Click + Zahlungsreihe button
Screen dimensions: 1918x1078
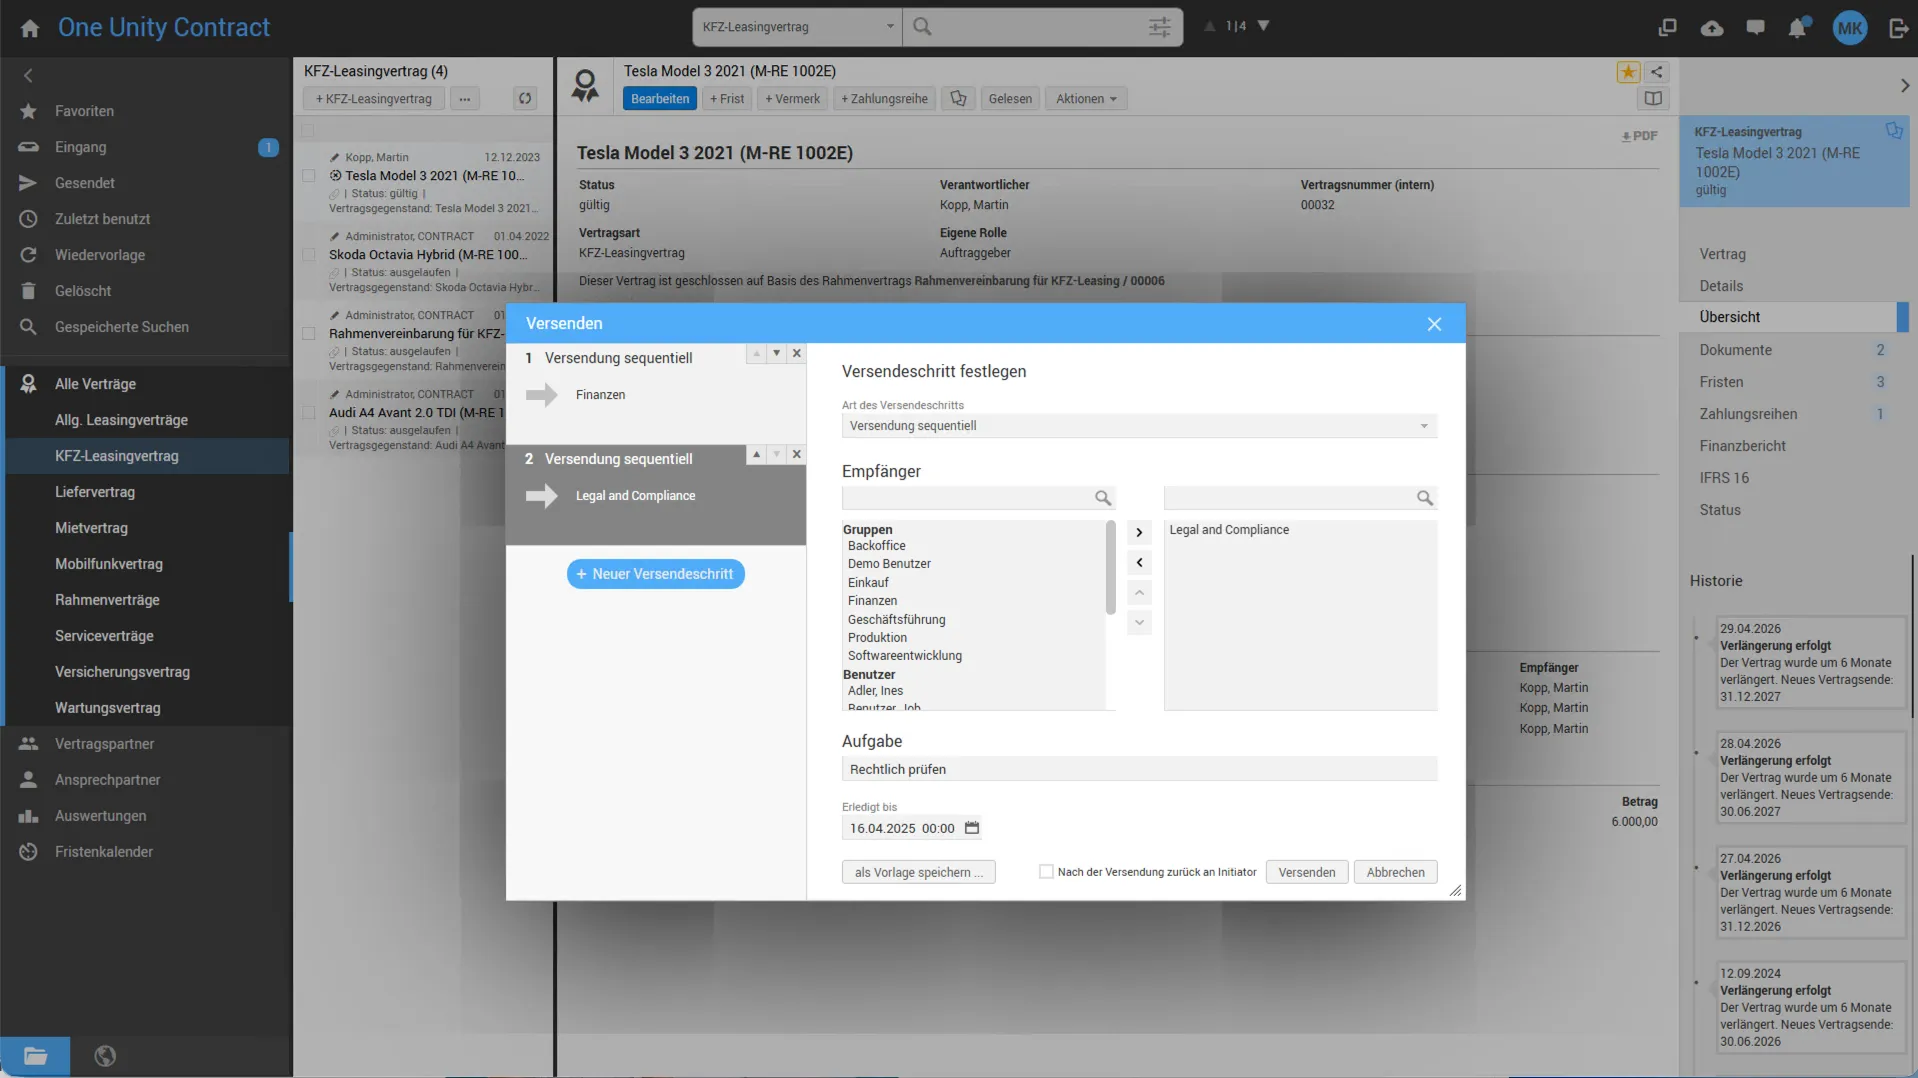pos(885,98)
